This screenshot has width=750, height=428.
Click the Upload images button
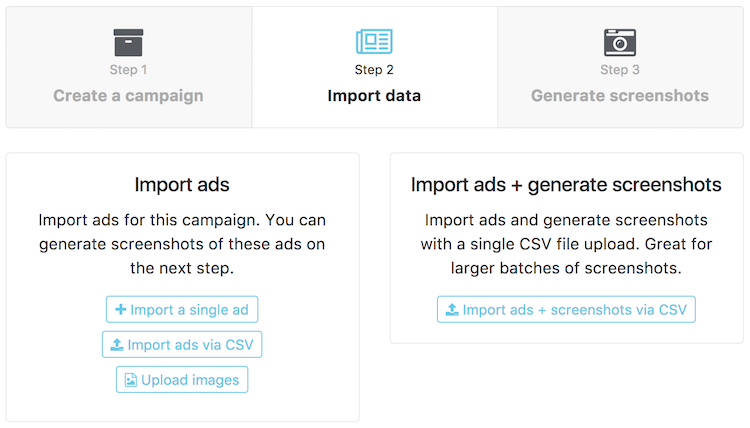point(182,380)
